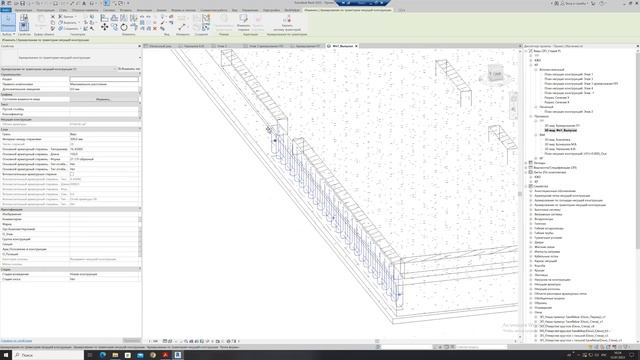The image size is (640, 360).
Task: Click the Offset tool icon in ribbon
Action: pos(114,18)
